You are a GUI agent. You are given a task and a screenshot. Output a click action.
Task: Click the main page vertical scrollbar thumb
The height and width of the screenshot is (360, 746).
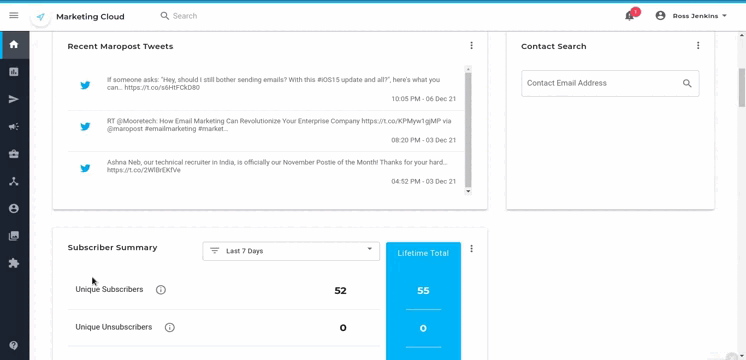coord(741,88)
